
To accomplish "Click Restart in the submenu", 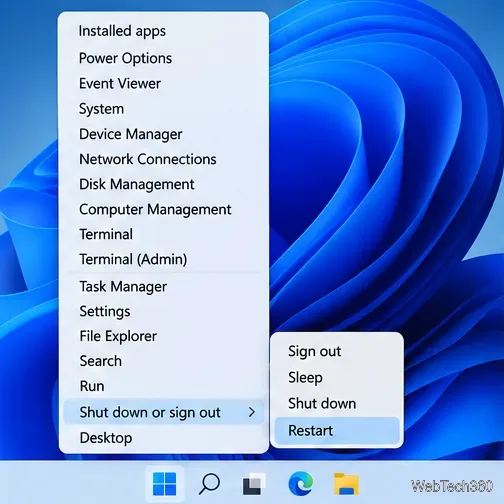I will coord(337,430).
